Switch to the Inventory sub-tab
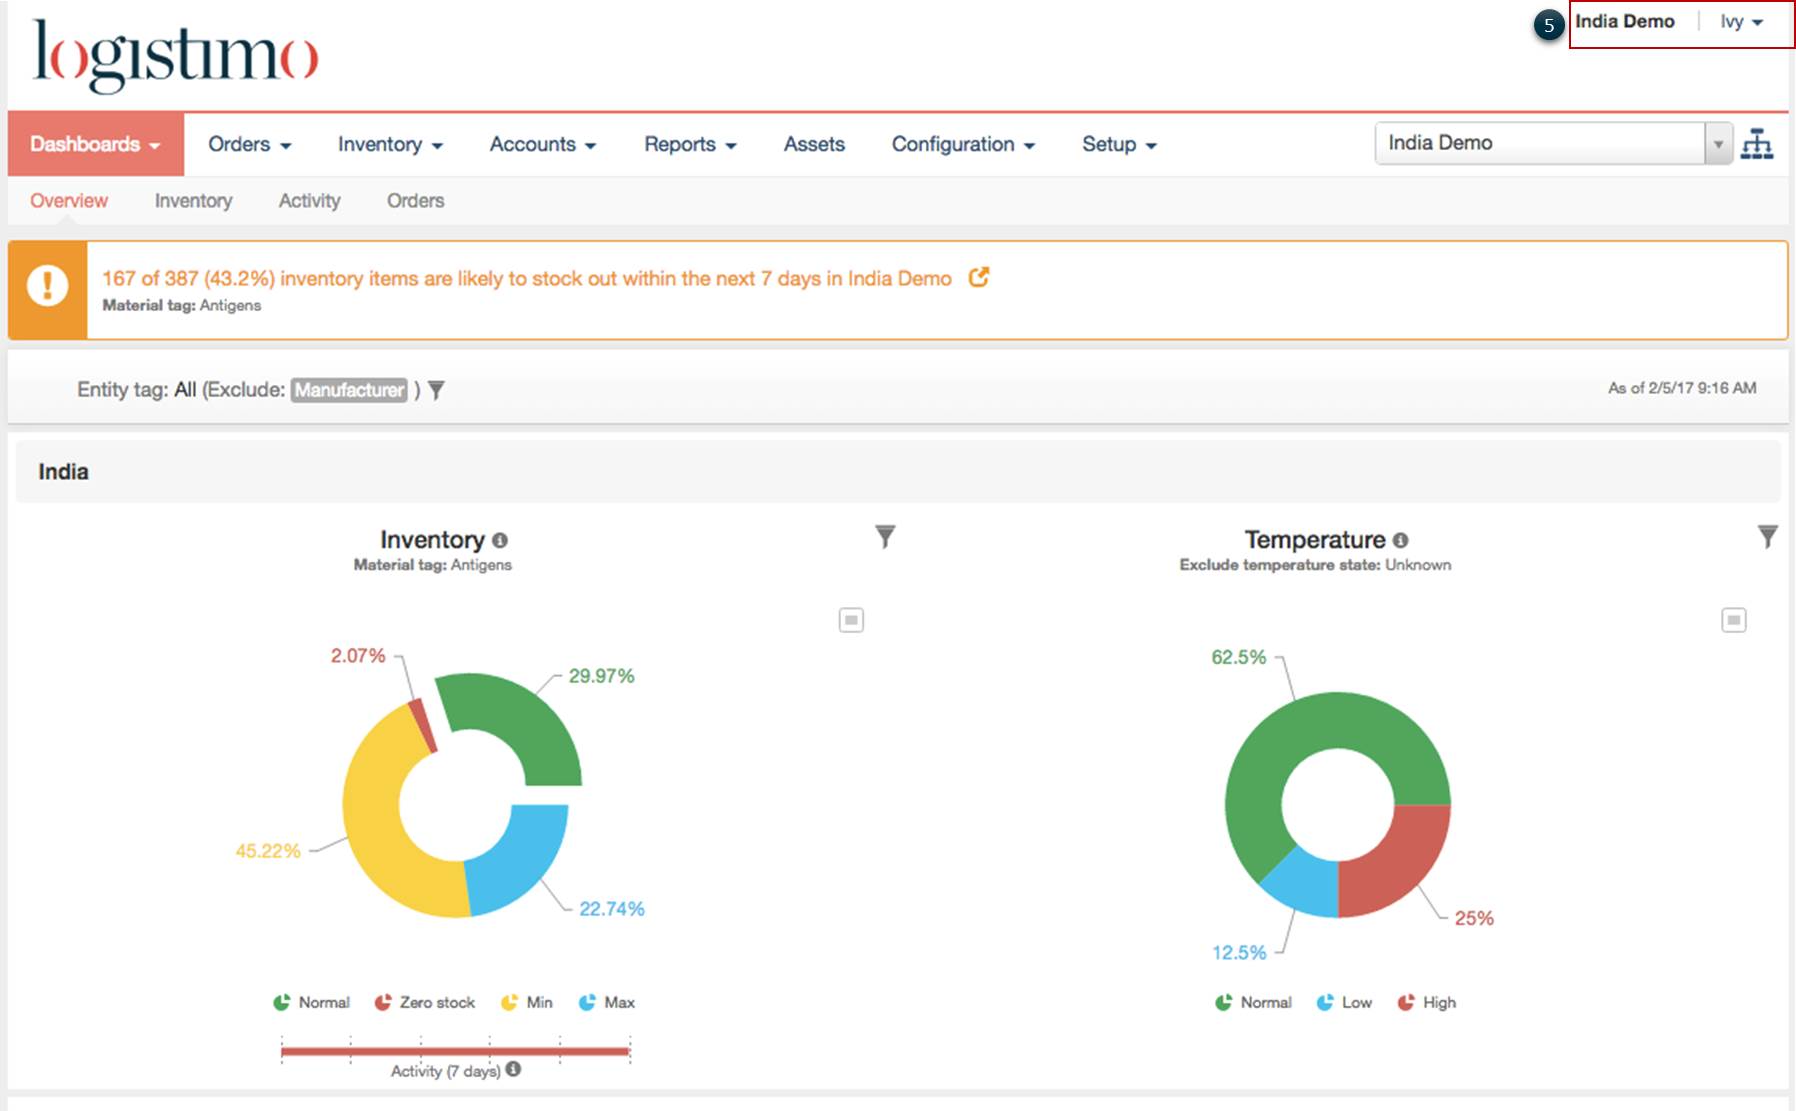The image size is (1796, 1111). 193,200
